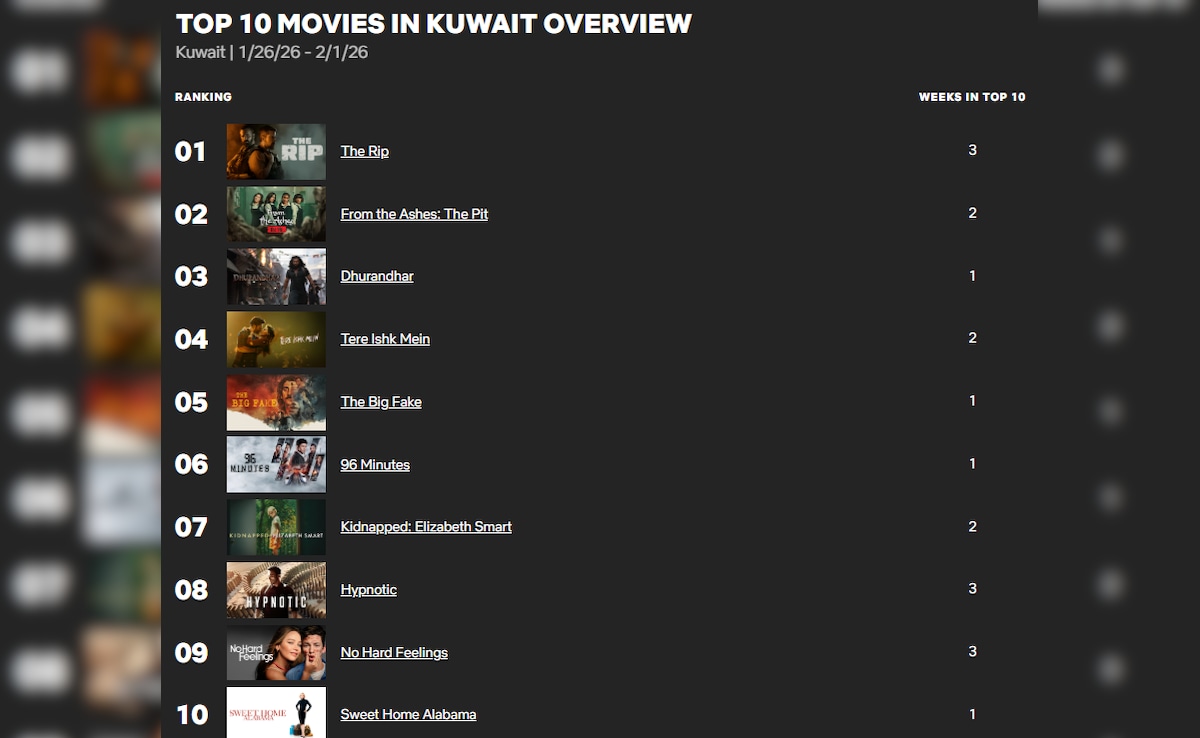The height and width of the screenshot is (738, 1200).
Task: Select the Dhurandhar movie poster
Action: [x=276, y=276]
